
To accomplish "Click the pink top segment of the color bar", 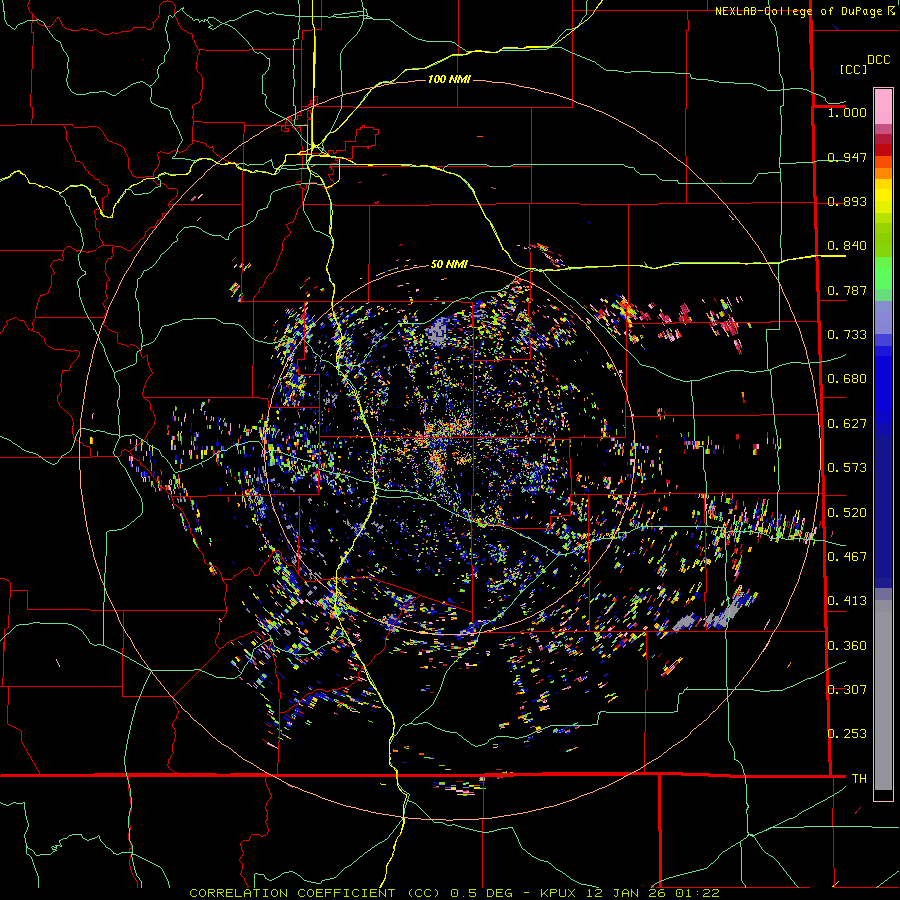I will (x=883, y=106).
